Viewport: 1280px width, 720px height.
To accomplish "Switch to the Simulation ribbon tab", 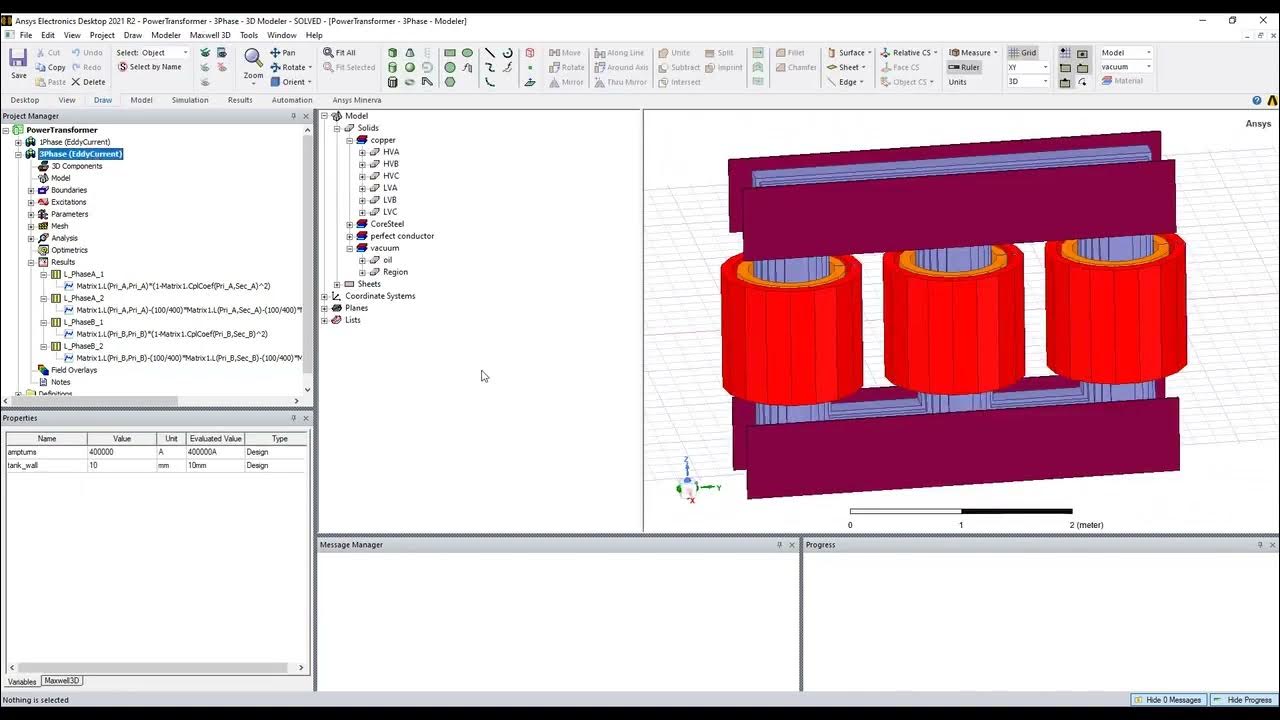I will click(190, 100).
